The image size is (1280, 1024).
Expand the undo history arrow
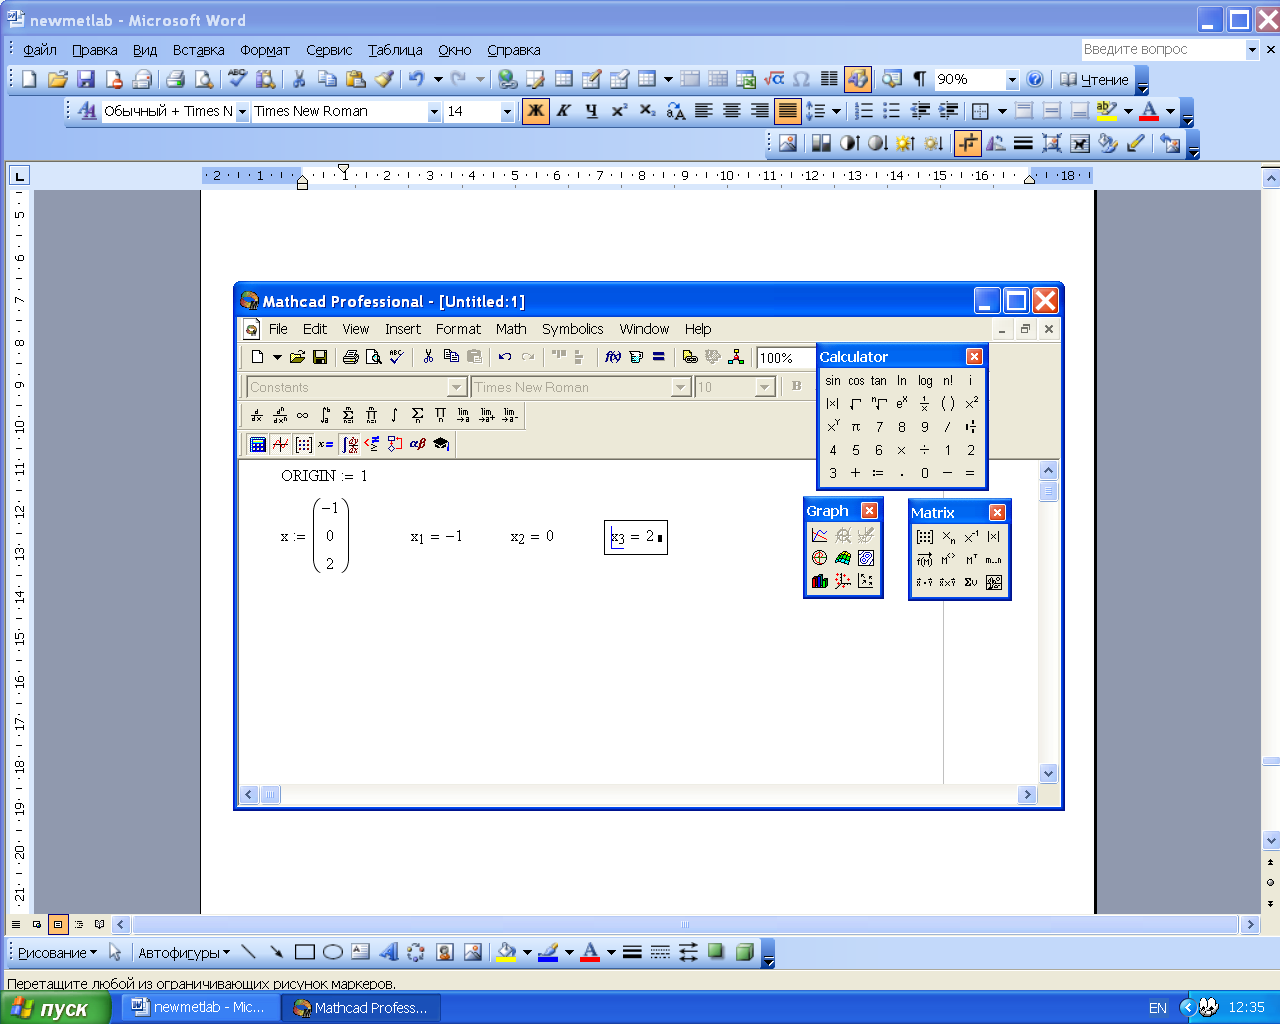point(437,79)
